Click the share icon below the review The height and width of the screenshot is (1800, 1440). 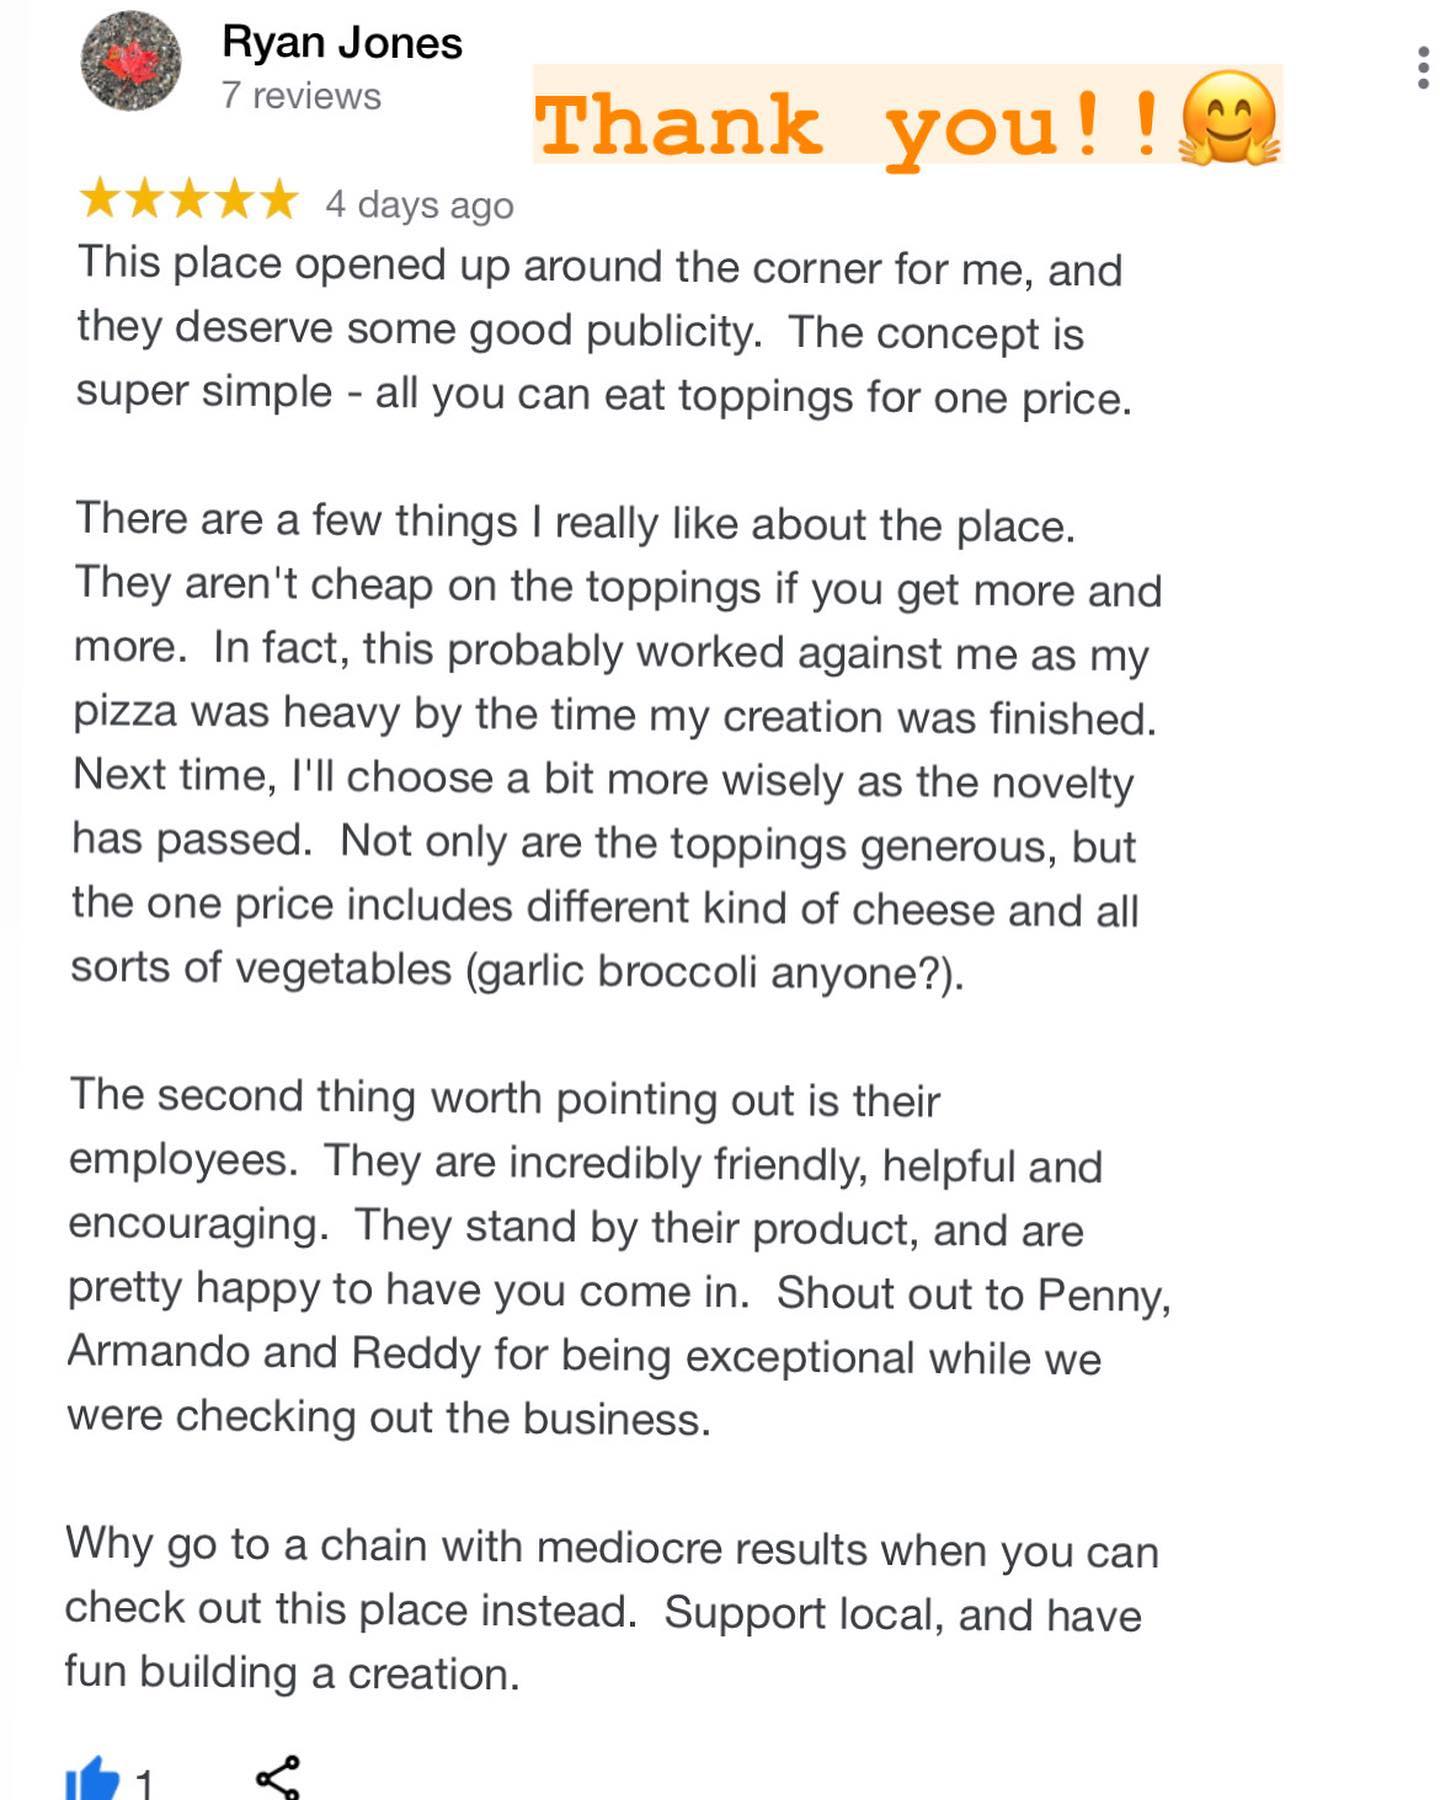coord(278,1778)
